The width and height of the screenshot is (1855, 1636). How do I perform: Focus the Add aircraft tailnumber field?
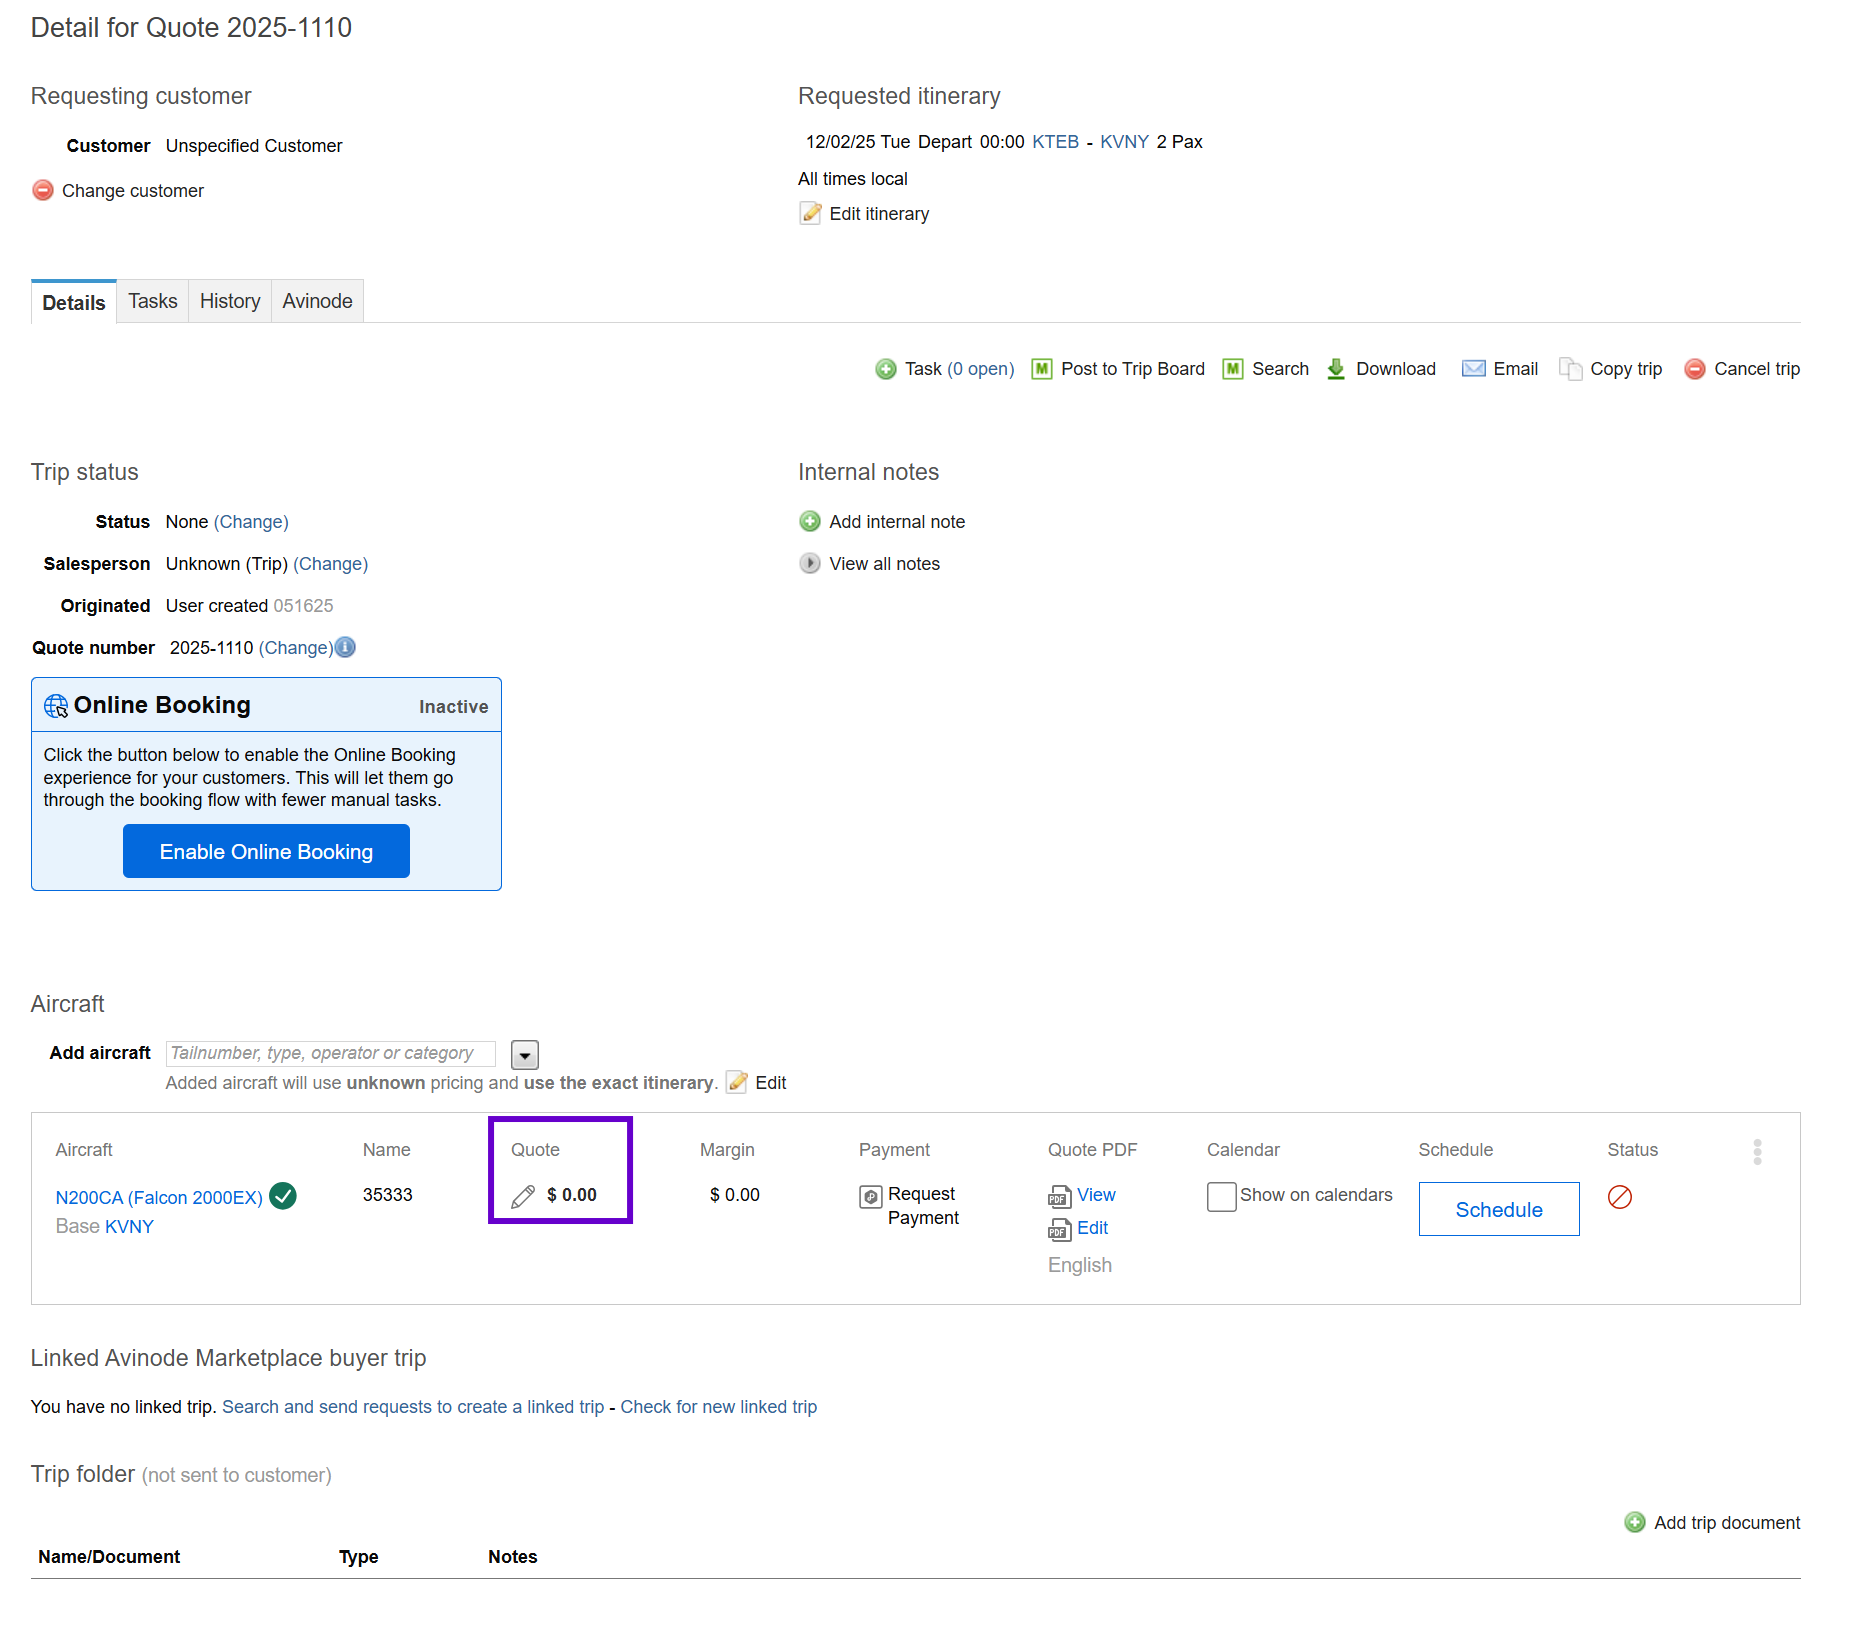(x=330, y=1053)
